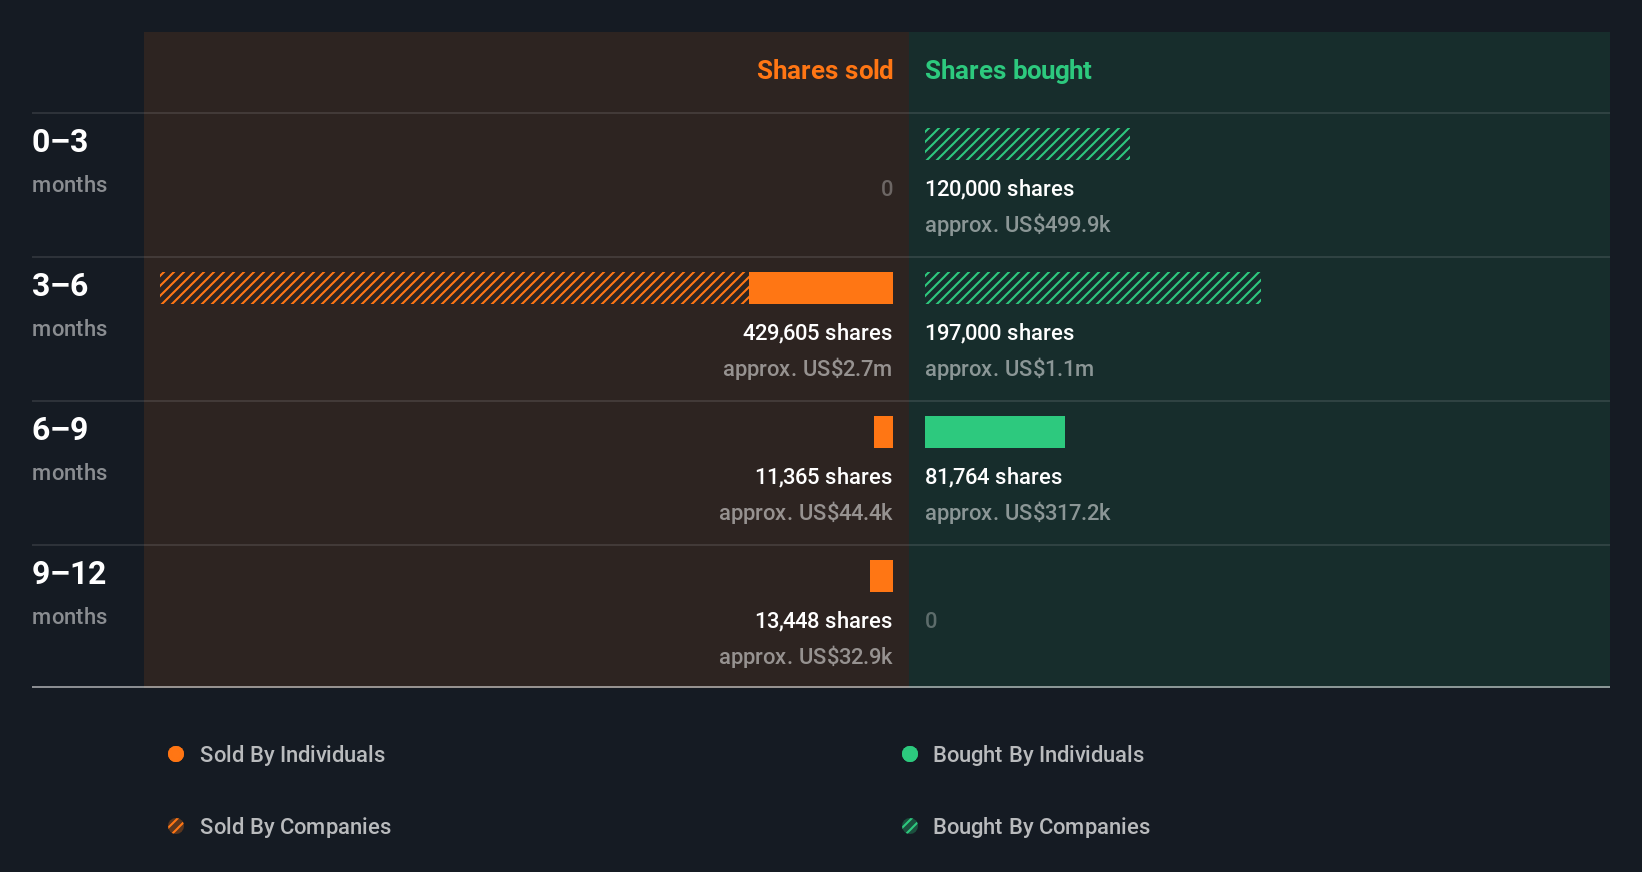This screenshot has width=1642, height=872.
Task: Click the 11,365 shares value
Action: [x=823, y=476]
